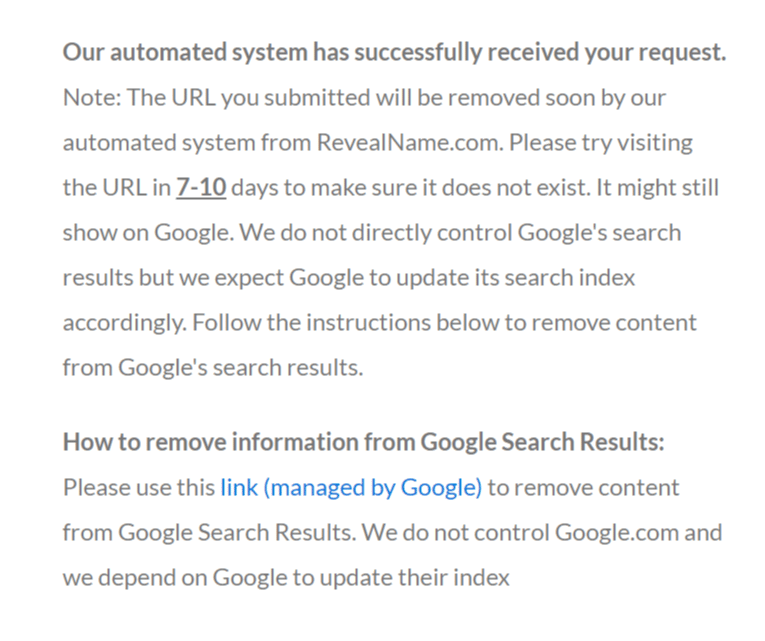Click the phrase 'to remove content' after link
Screen dimensions: 765x641
pyautogui.click(x=584, y=487)
